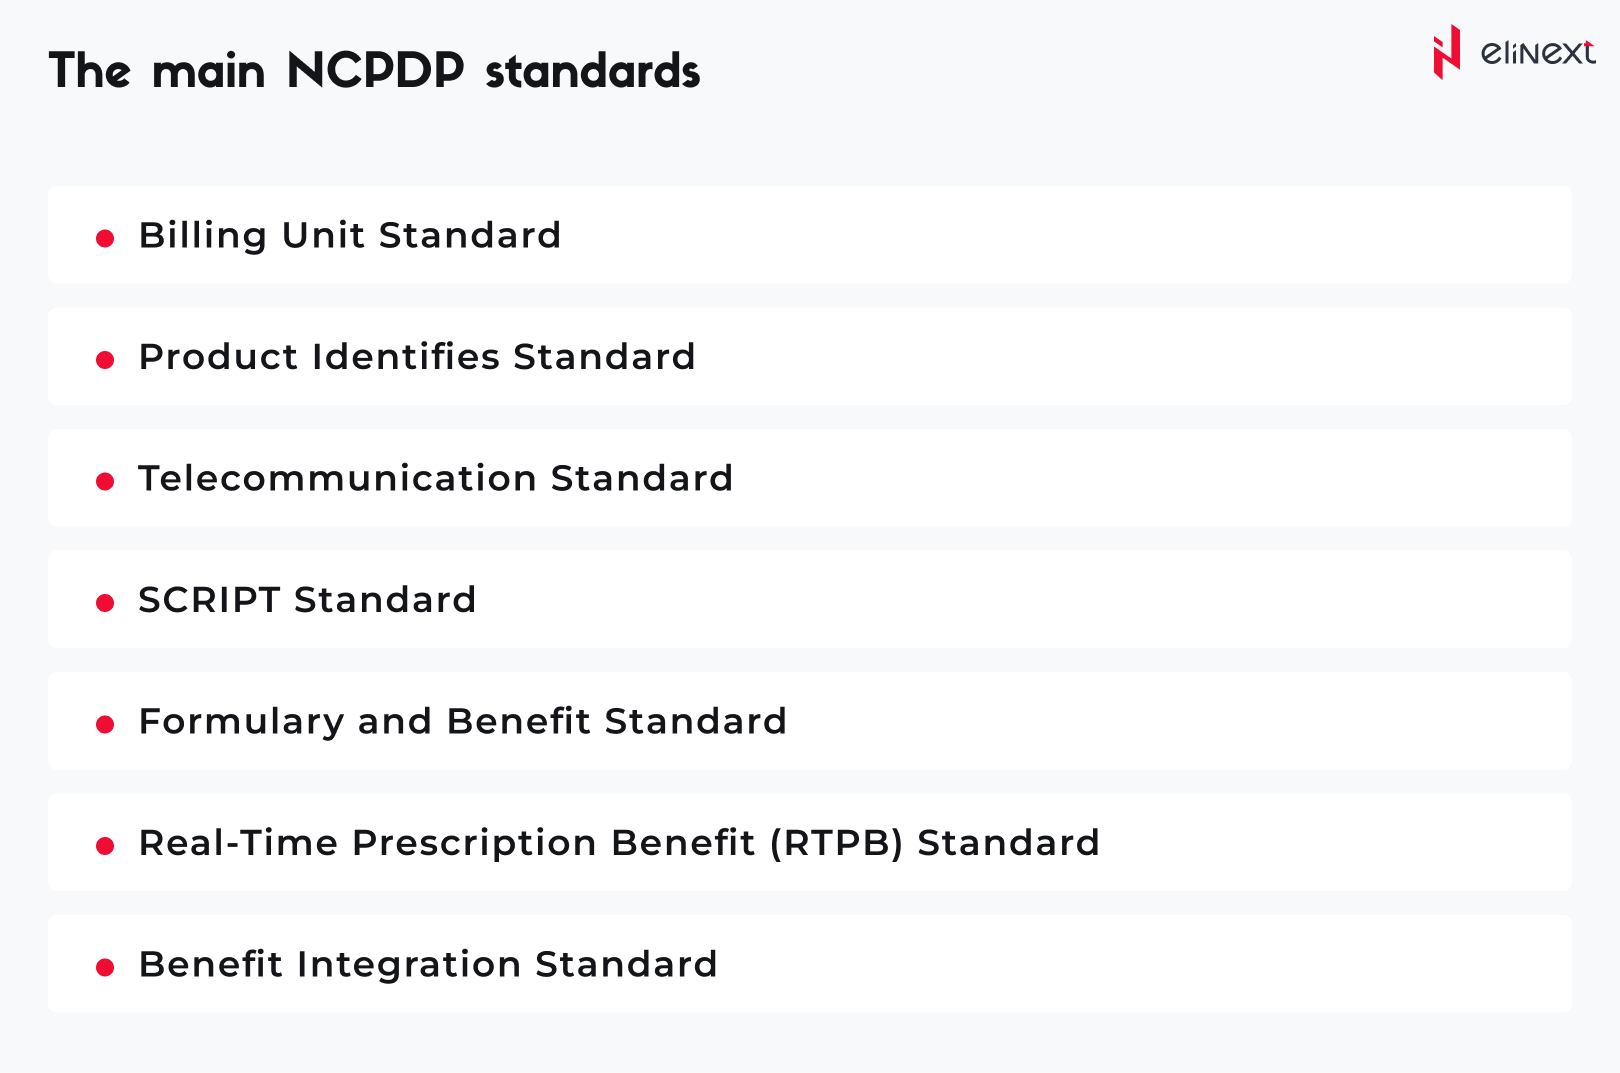Click the bullet beside Benefit Integration Standard
Image resolution: width=1620 pixels, height=1073 pixels.
(x=105, y=967)
